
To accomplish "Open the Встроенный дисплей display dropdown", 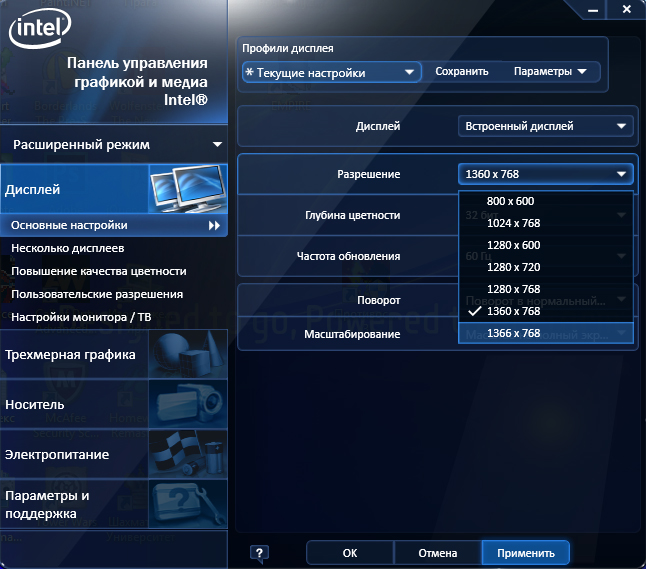I will coord(545,126).
